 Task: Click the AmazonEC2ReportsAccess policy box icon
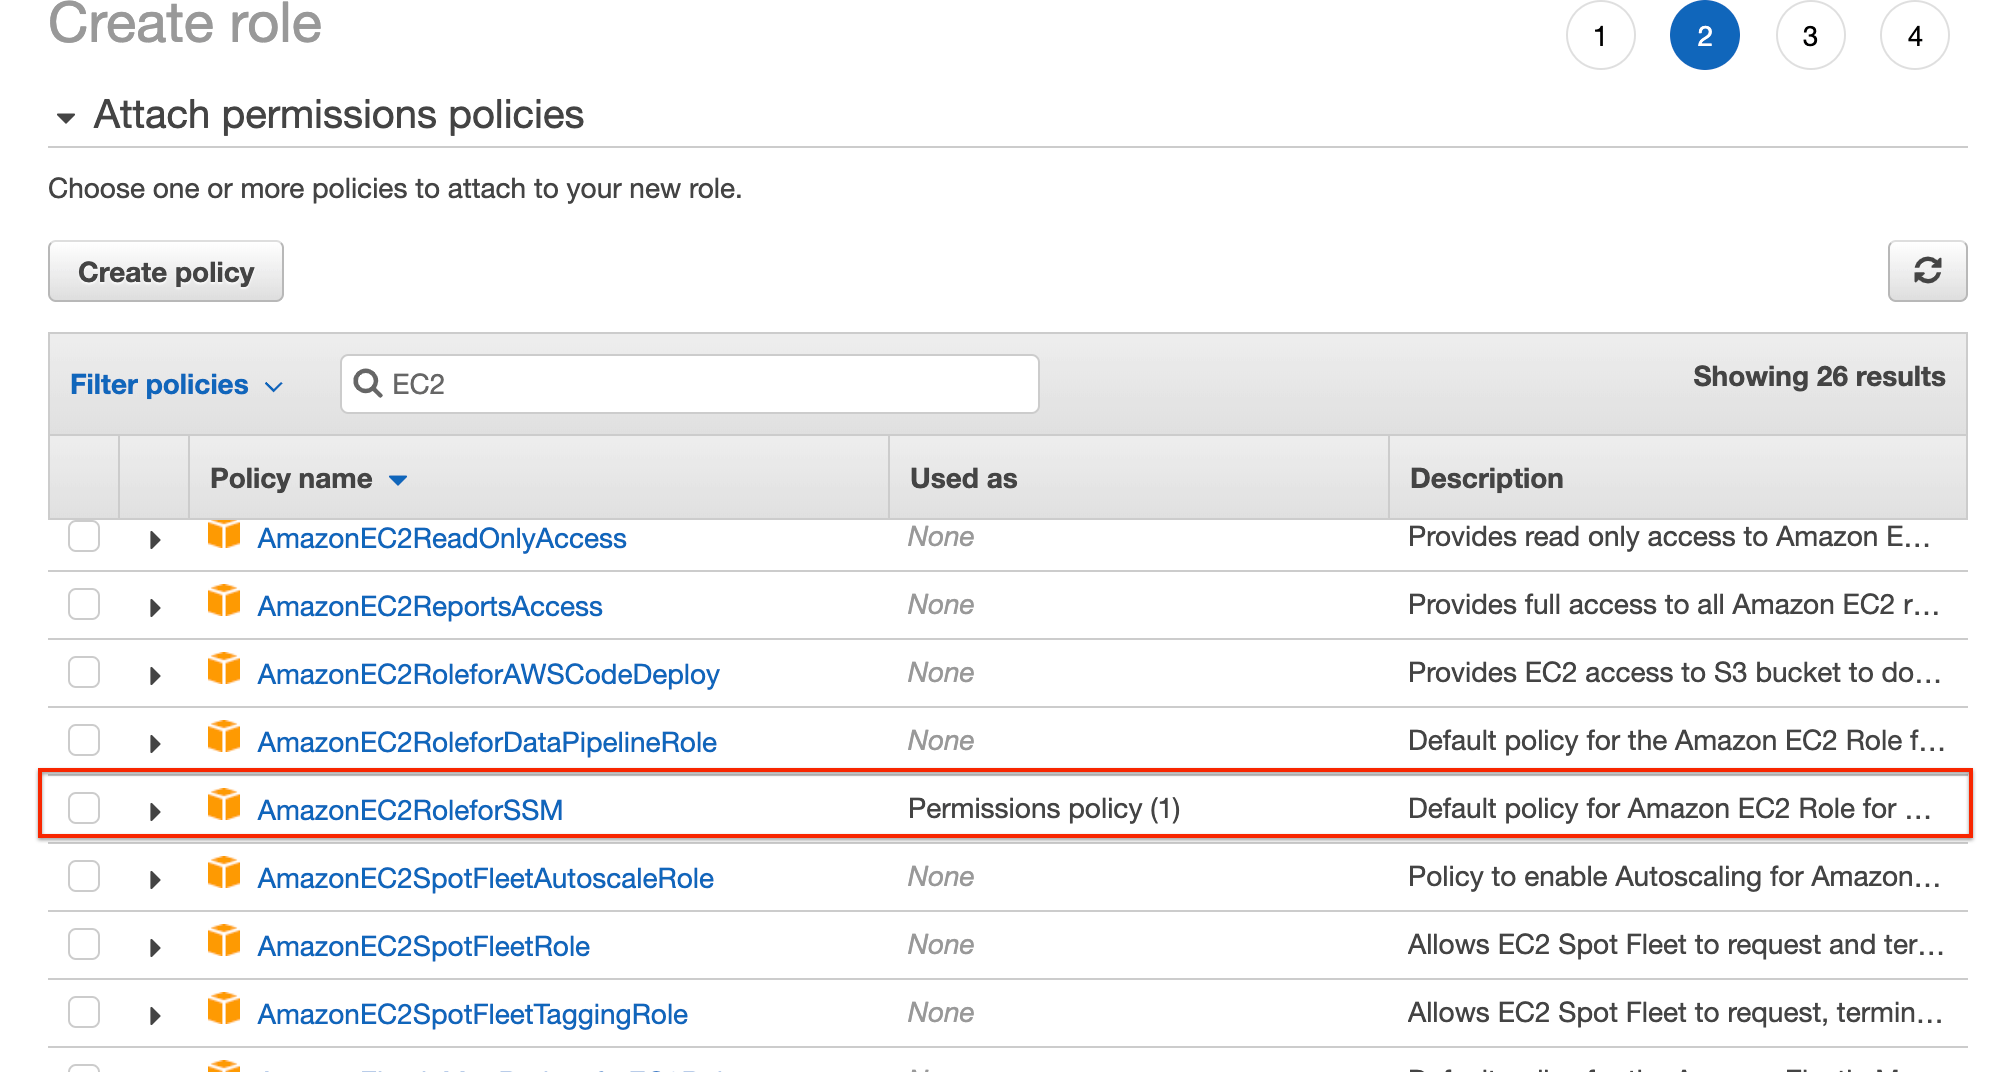224,602
